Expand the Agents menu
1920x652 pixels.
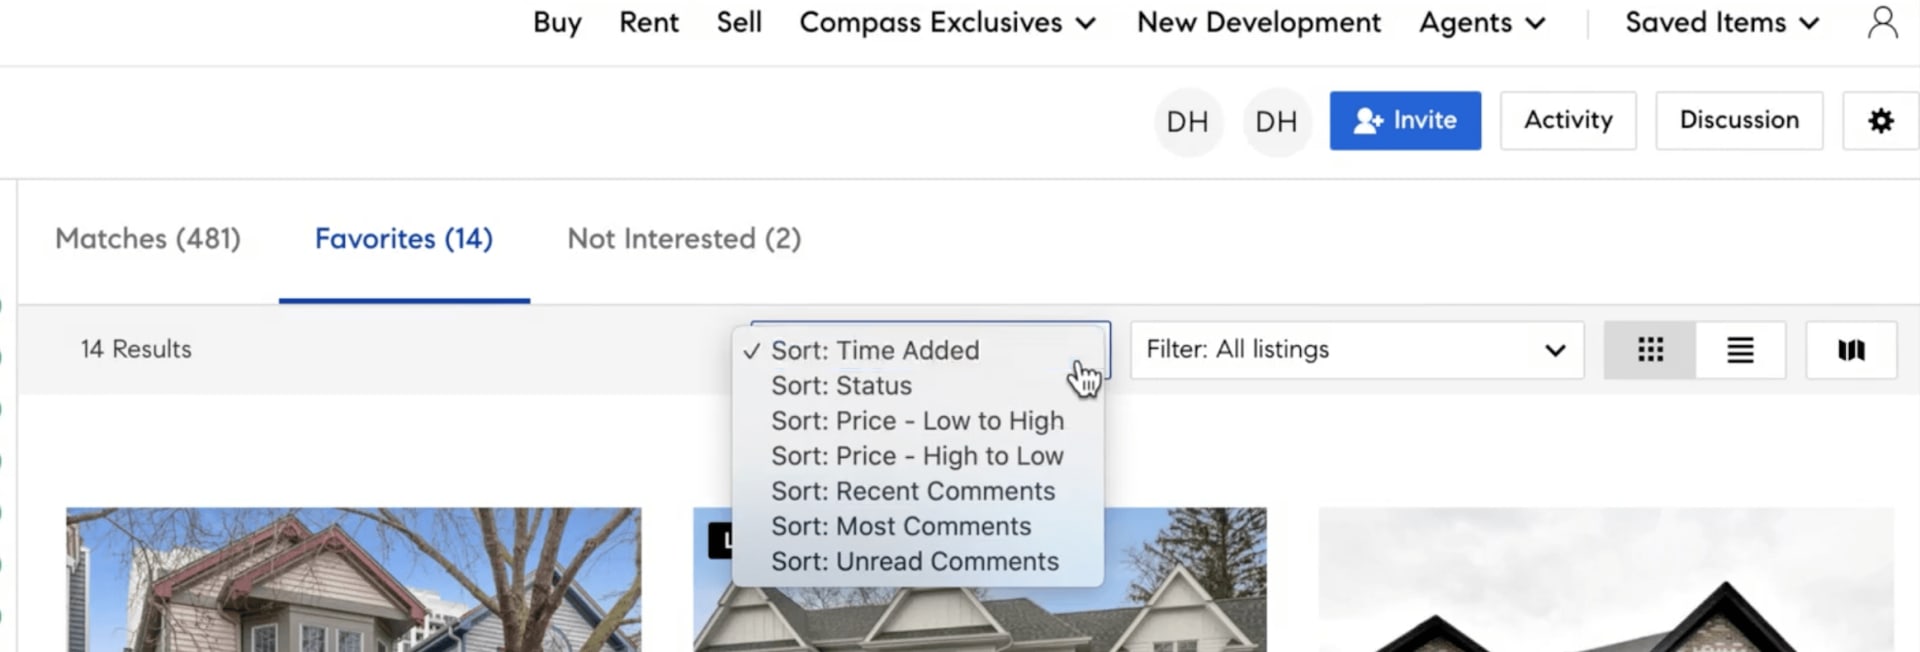[x=1482, y=22]
